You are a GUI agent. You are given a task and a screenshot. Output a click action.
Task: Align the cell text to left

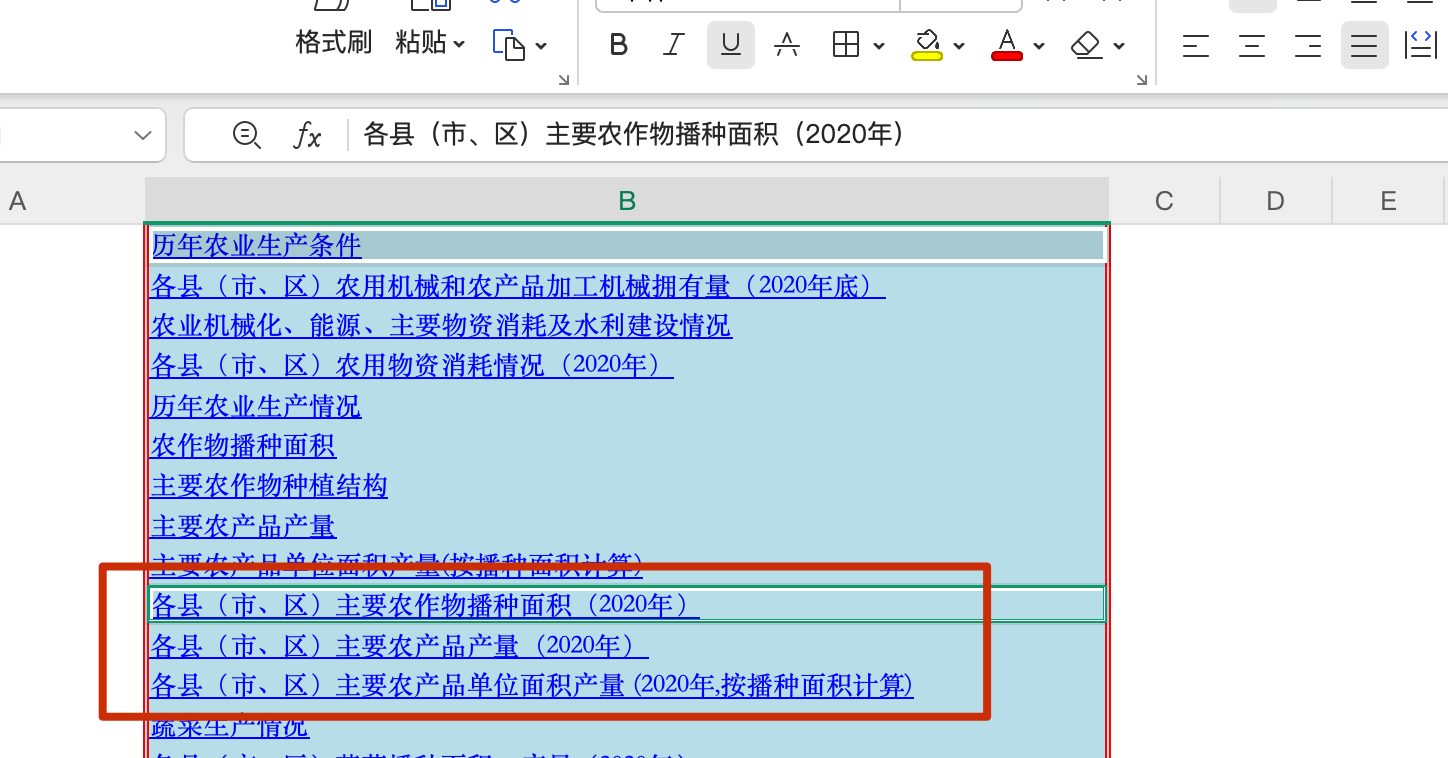1196,45
